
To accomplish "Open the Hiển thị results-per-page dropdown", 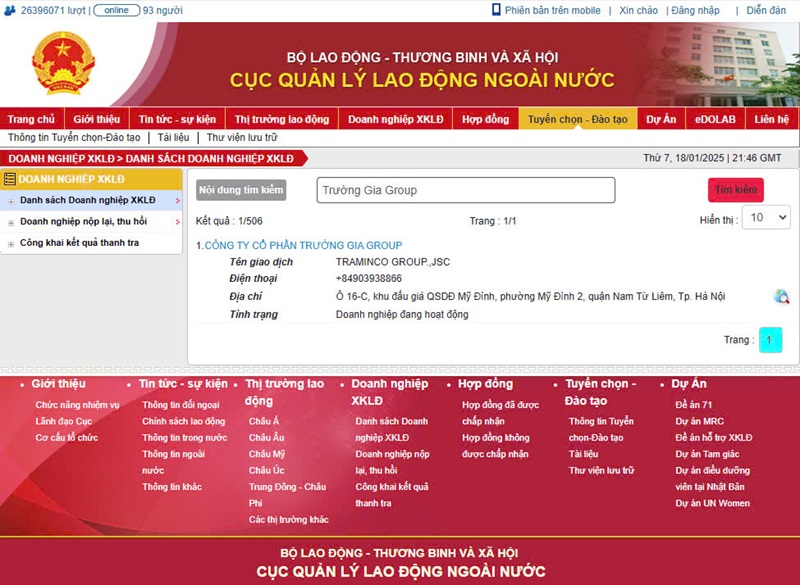I will 766,218.
